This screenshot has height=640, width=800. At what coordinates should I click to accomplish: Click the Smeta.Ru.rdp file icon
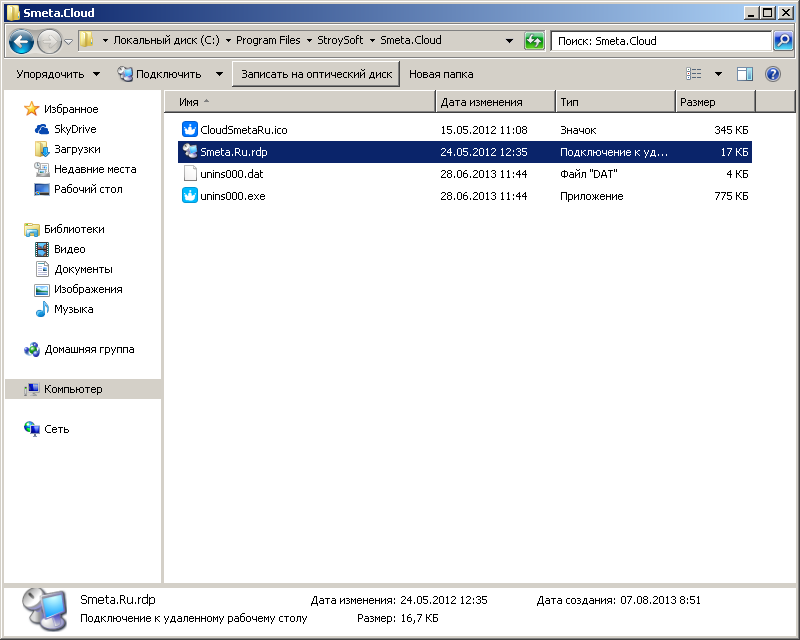pos(190,151)
